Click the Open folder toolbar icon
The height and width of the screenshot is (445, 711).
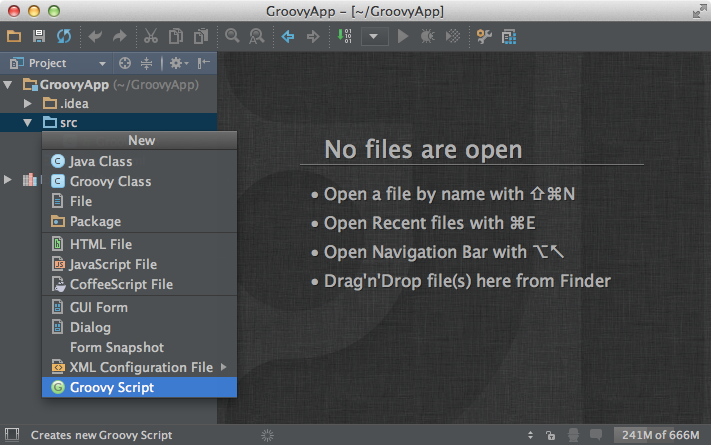14,36
